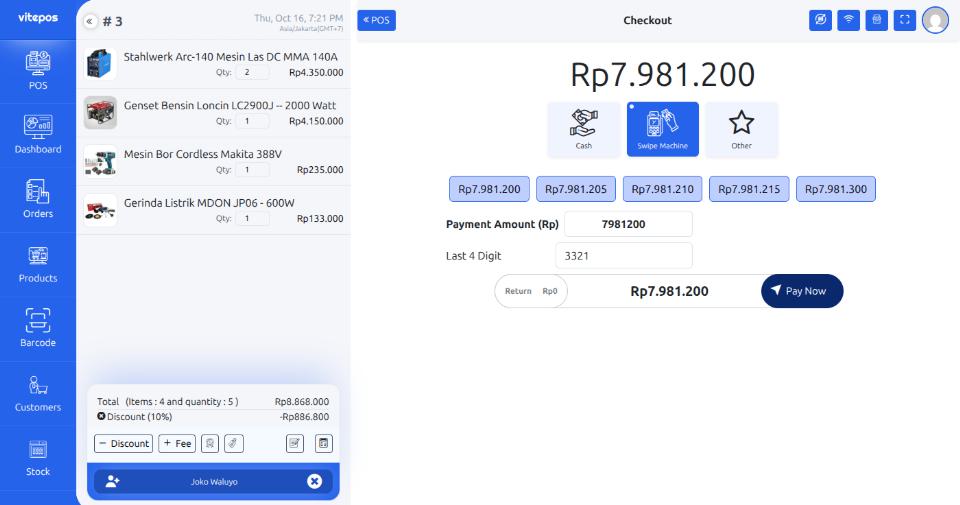Click Gerinda Listrik MDON JP06 name
960x505 pixels.
(209, 203)
